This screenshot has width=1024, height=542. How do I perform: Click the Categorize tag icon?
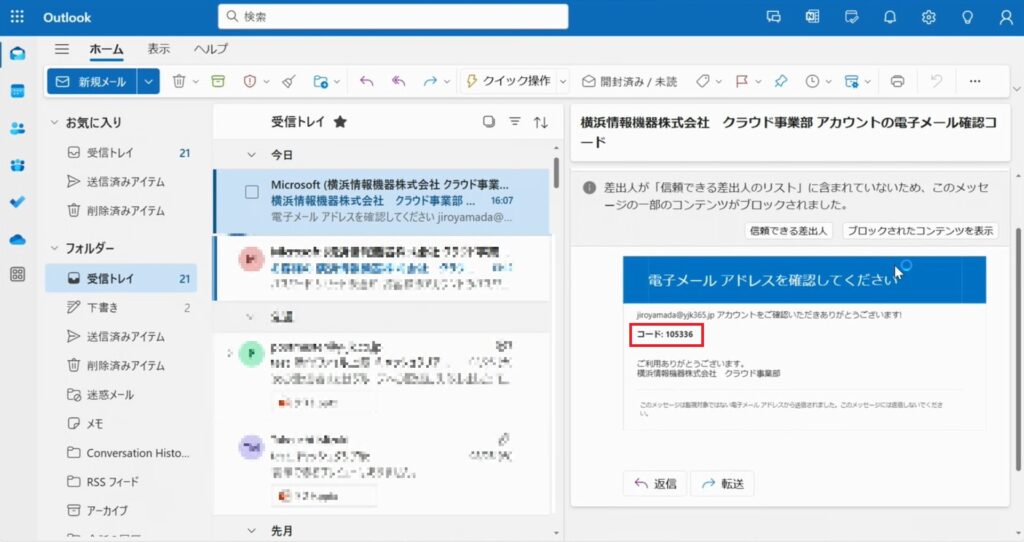click(703, 82)
